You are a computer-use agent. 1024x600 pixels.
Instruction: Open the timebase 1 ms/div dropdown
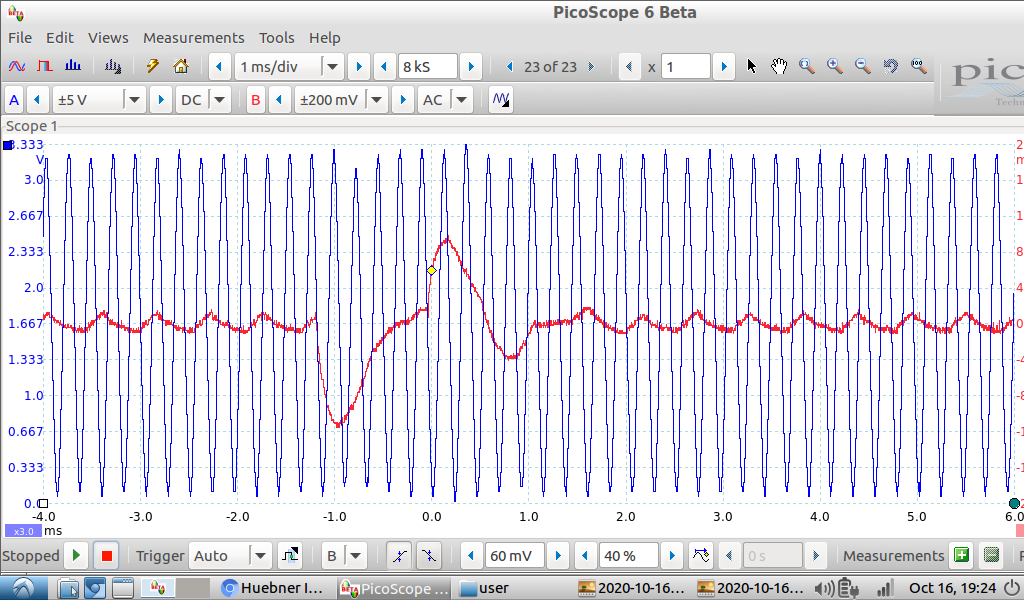333,67
